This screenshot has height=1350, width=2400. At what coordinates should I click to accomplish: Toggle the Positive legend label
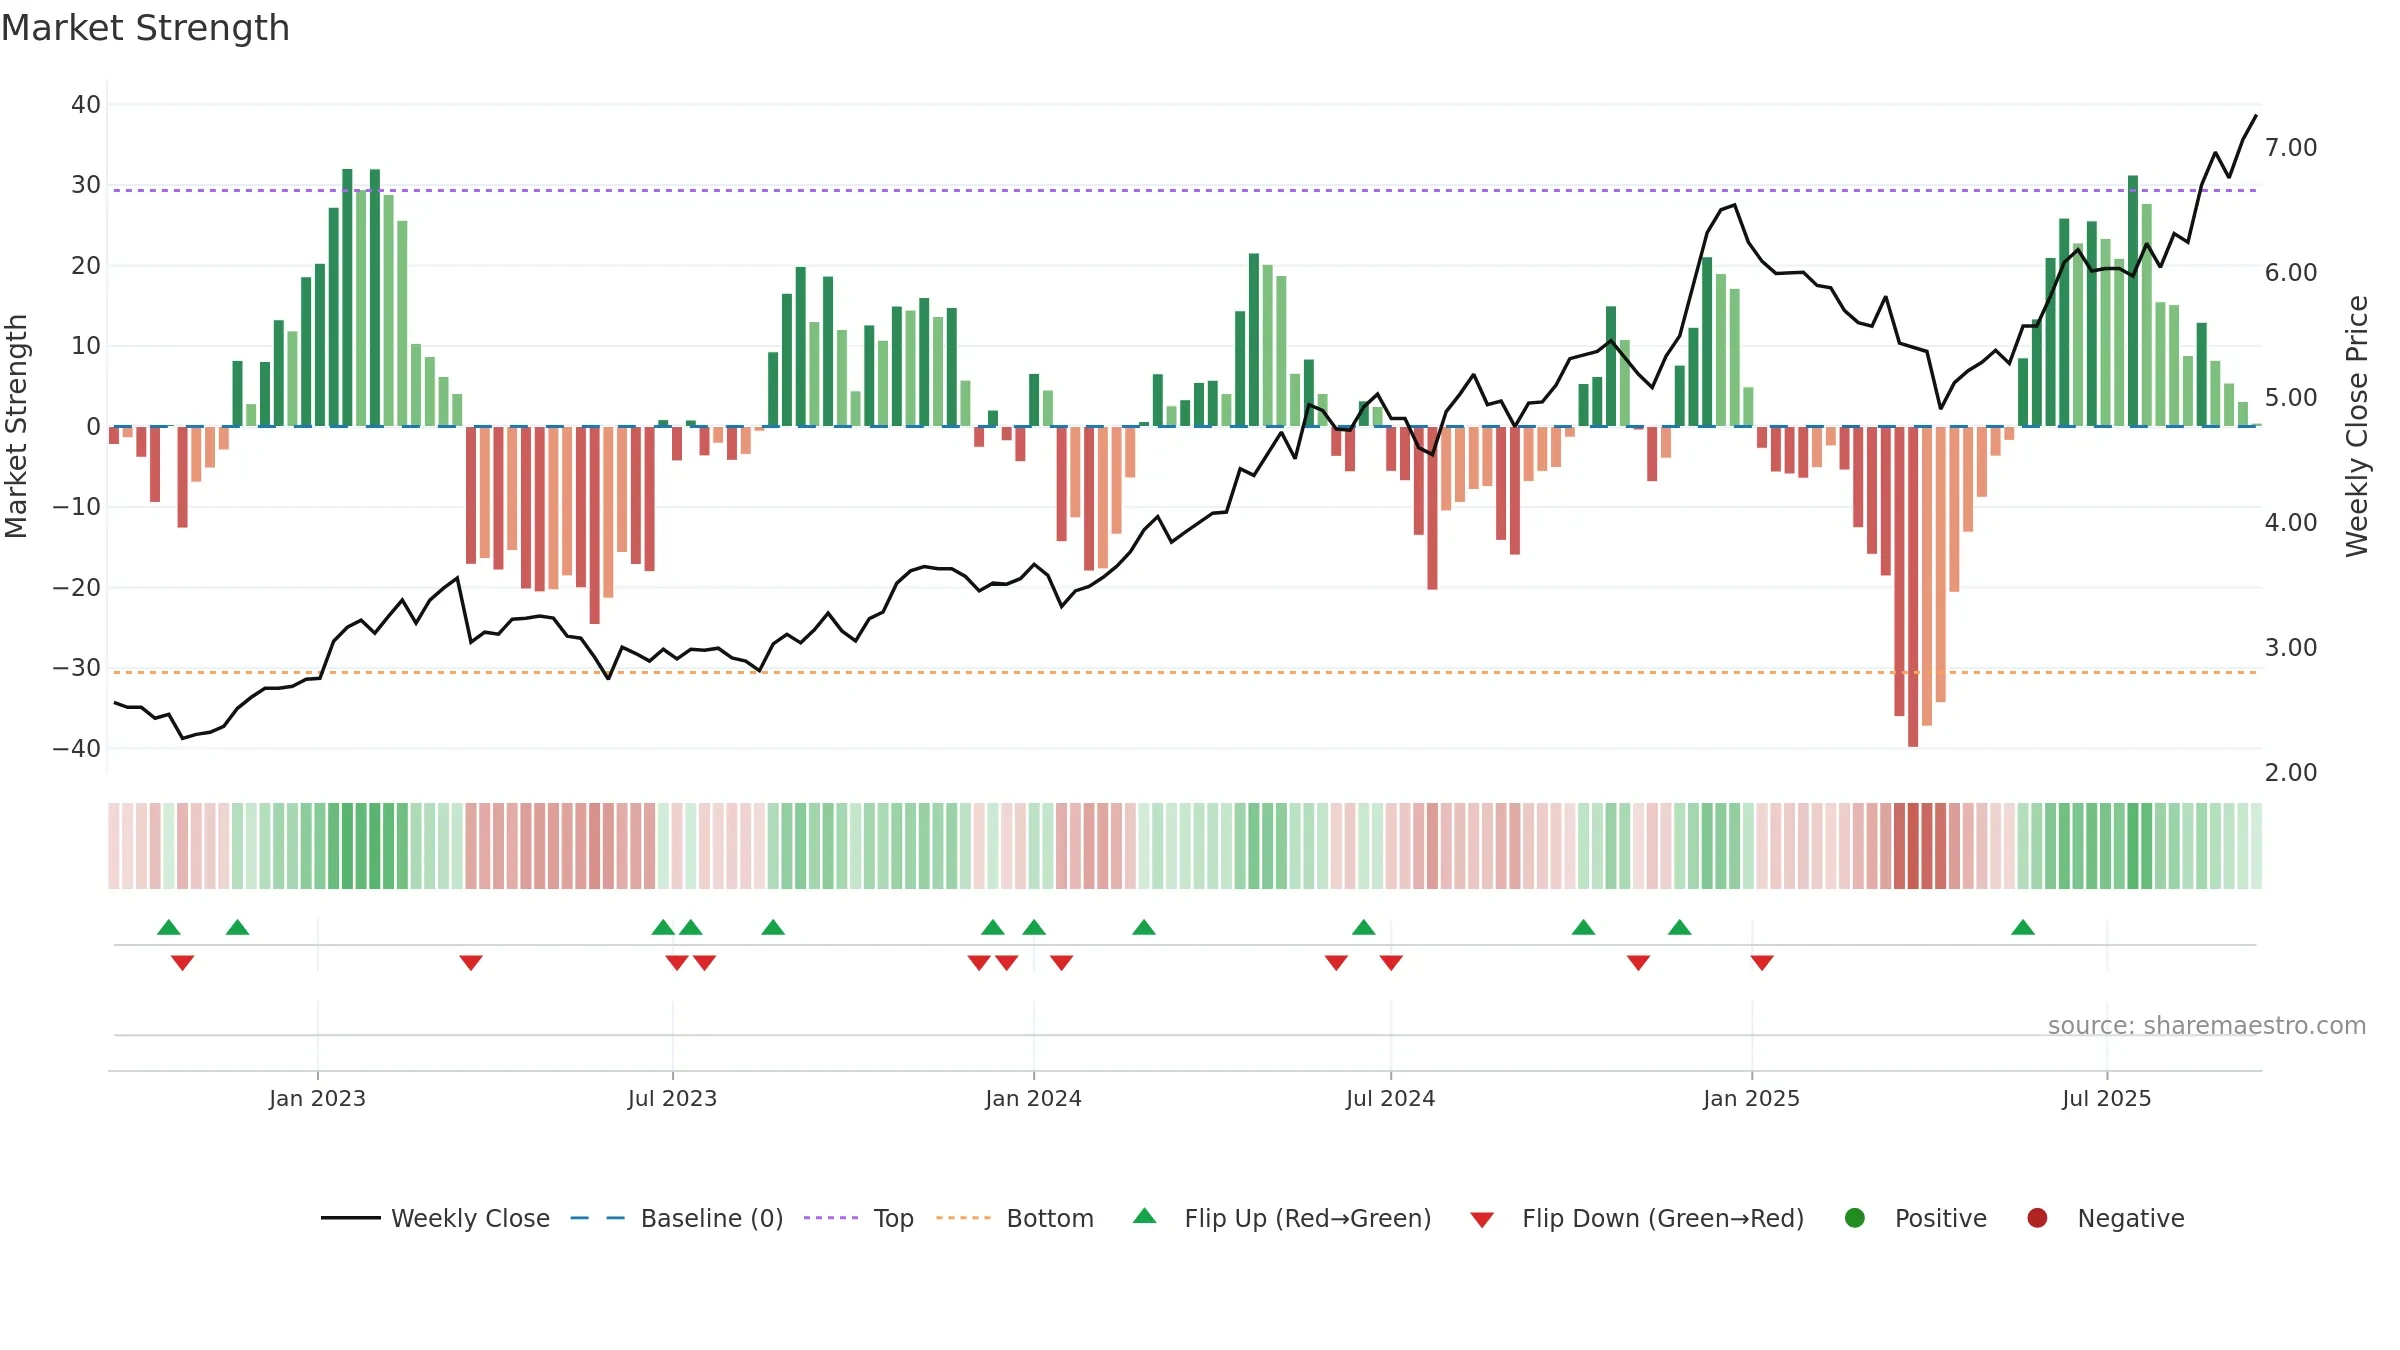1941,1218
